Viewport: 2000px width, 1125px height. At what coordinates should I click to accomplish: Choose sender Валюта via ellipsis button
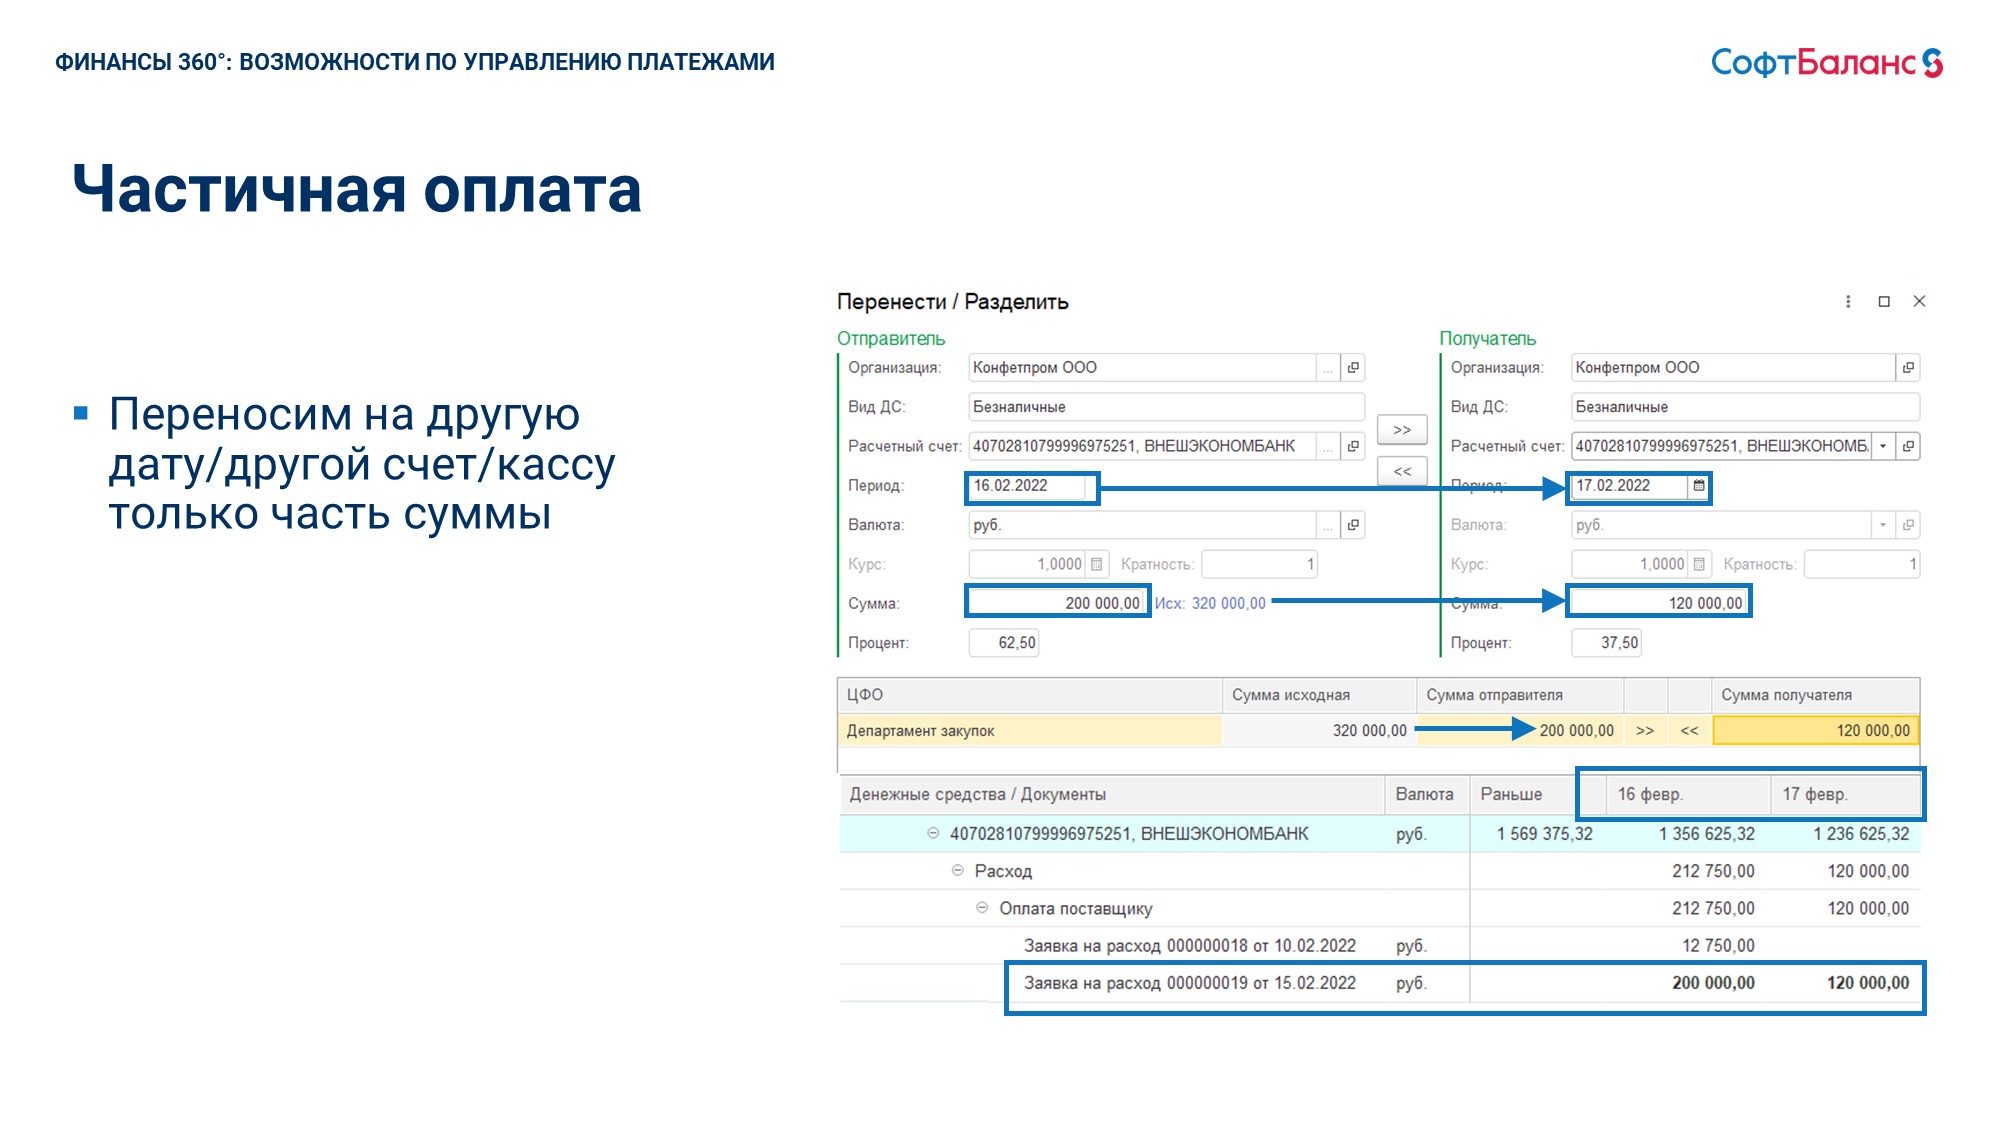pyautogui.click(x=1328, y=525)
